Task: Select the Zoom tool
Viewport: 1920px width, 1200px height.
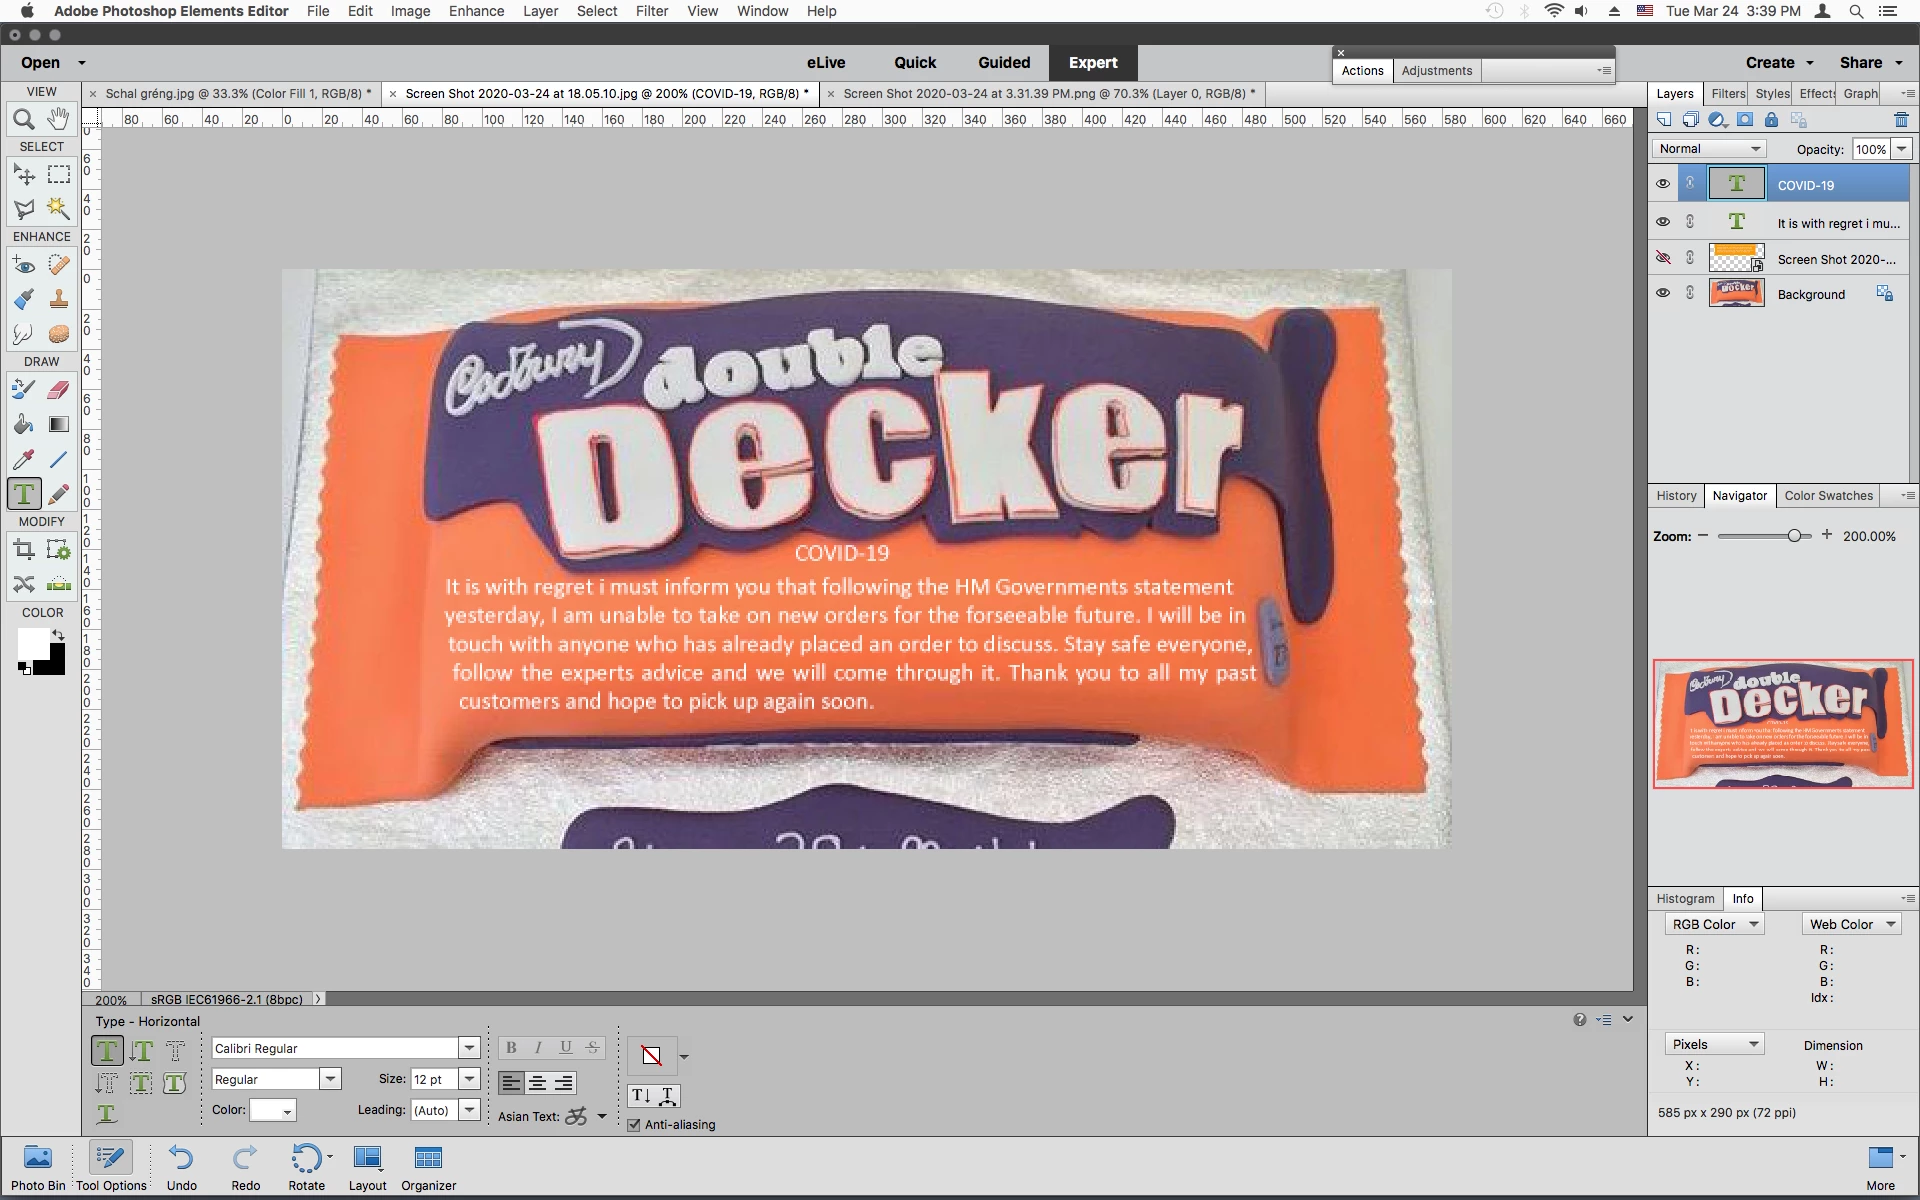Action: point(24,120)
